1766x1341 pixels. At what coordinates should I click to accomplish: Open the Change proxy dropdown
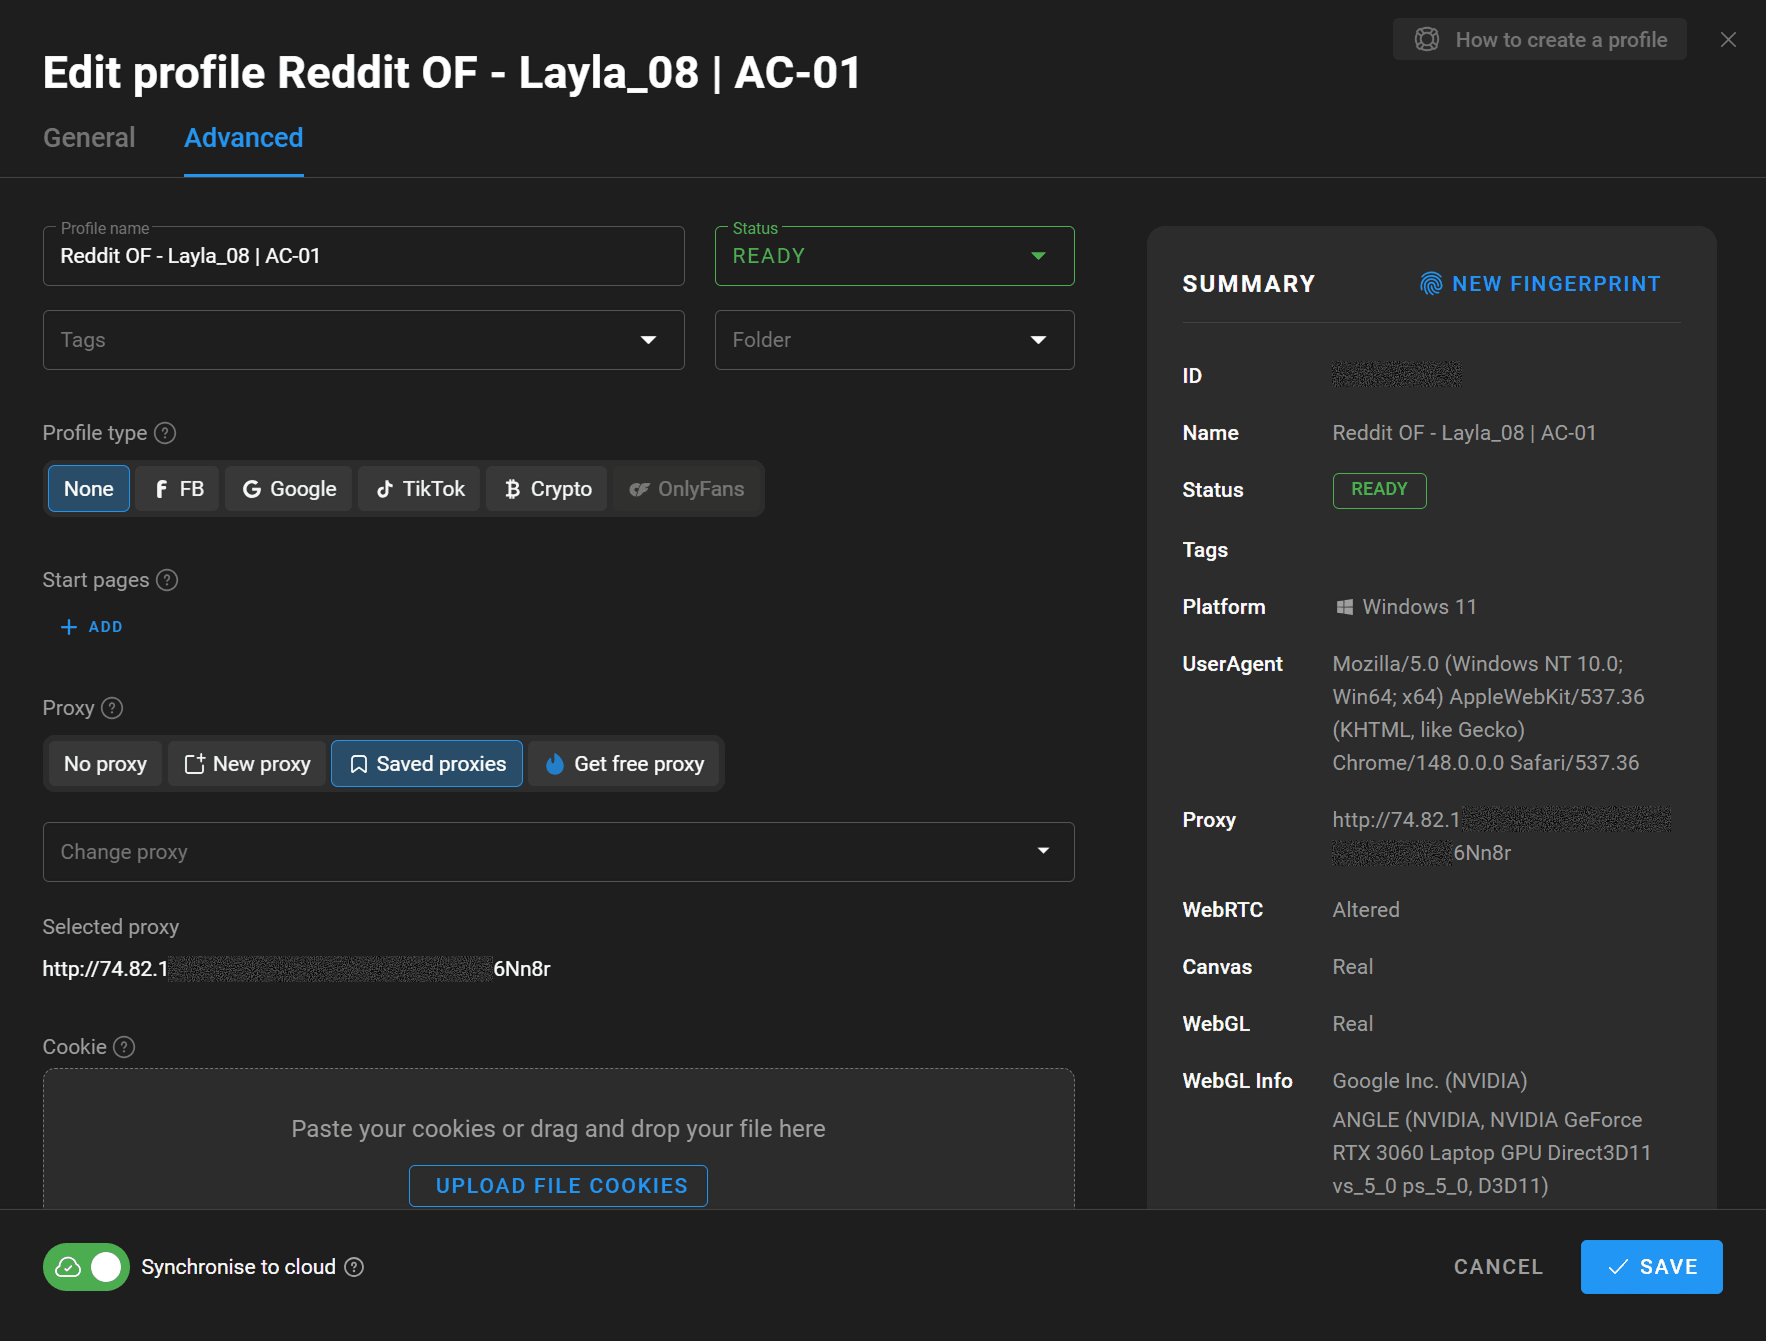tap(558, 852)
